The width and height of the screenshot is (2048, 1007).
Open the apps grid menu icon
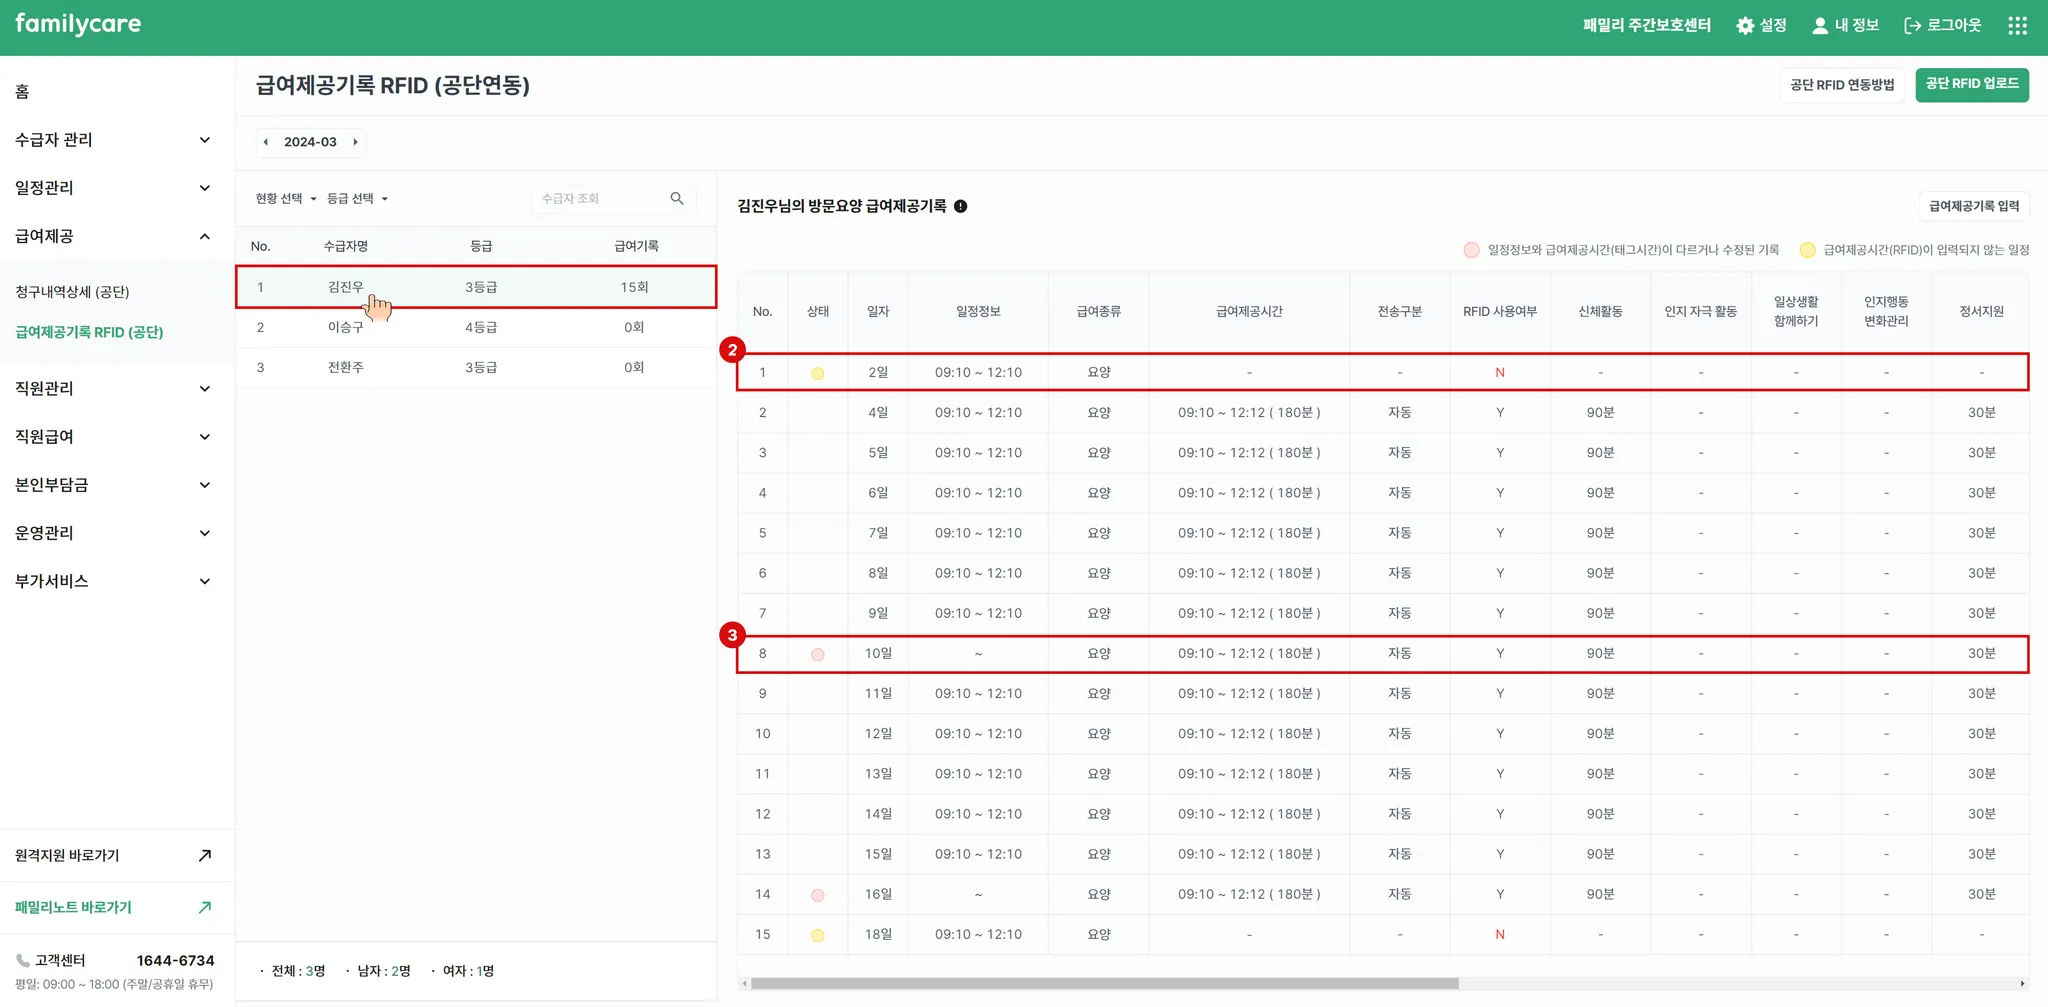tap(2017, 26)
